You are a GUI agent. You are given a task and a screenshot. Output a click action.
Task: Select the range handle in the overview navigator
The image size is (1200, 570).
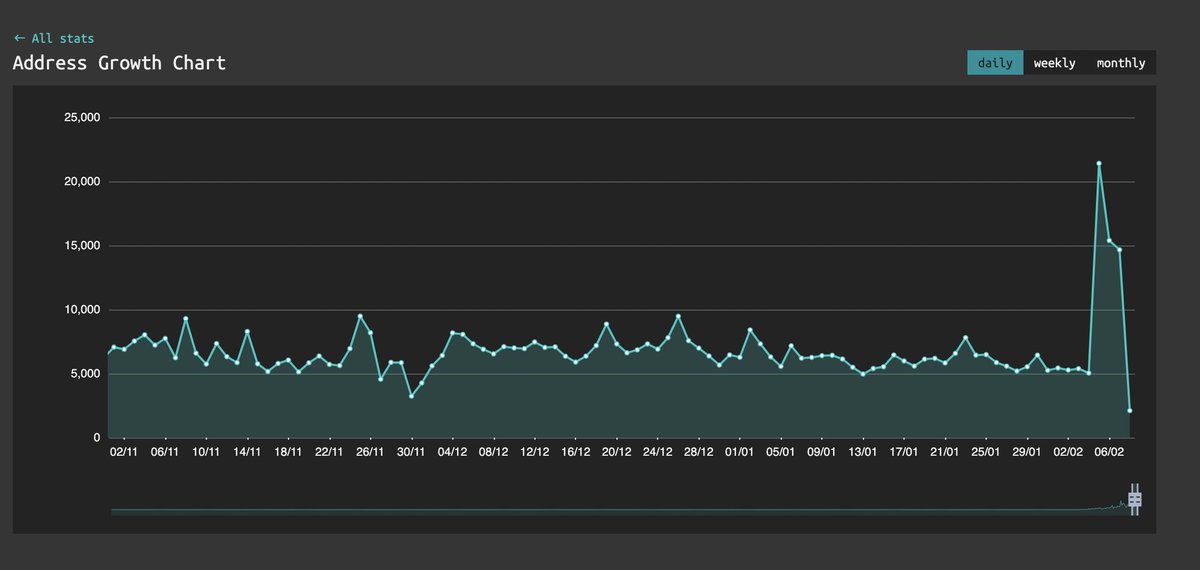tap(1134, 500)
